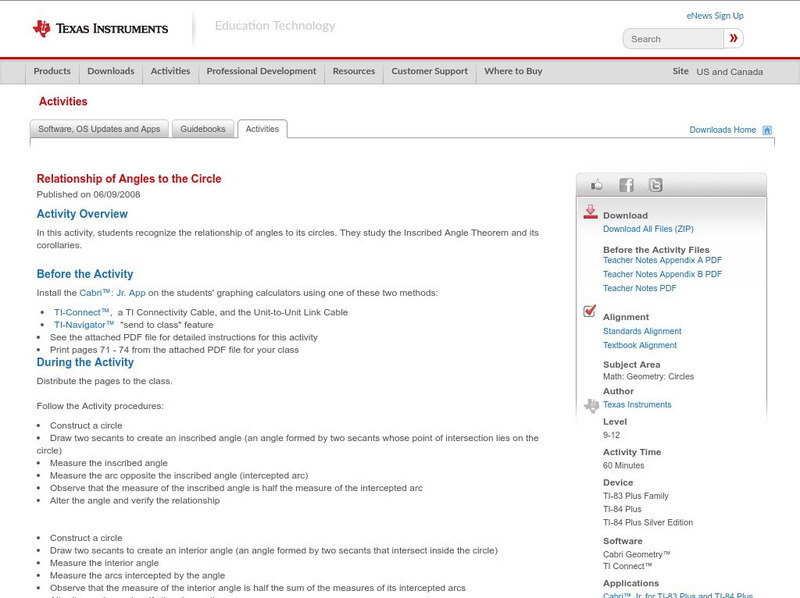Open the Resources menu
Image resolution: width=800 pixels, height=598 pixels.
click(354, 71)
